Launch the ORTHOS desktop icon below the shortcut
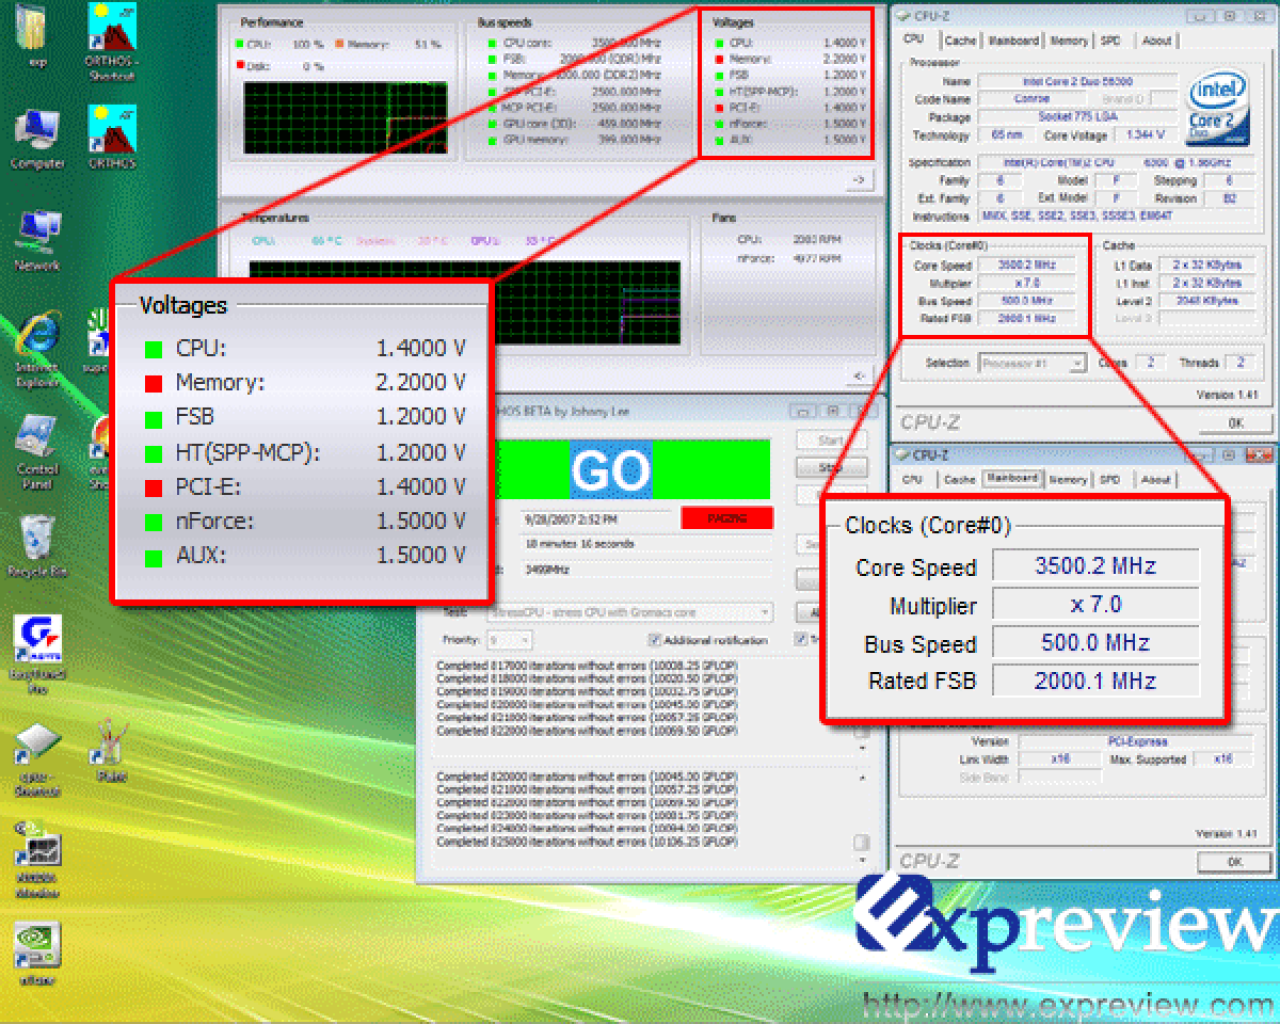The height and width of the screenshot is (1024, 1280). [112, 136]
